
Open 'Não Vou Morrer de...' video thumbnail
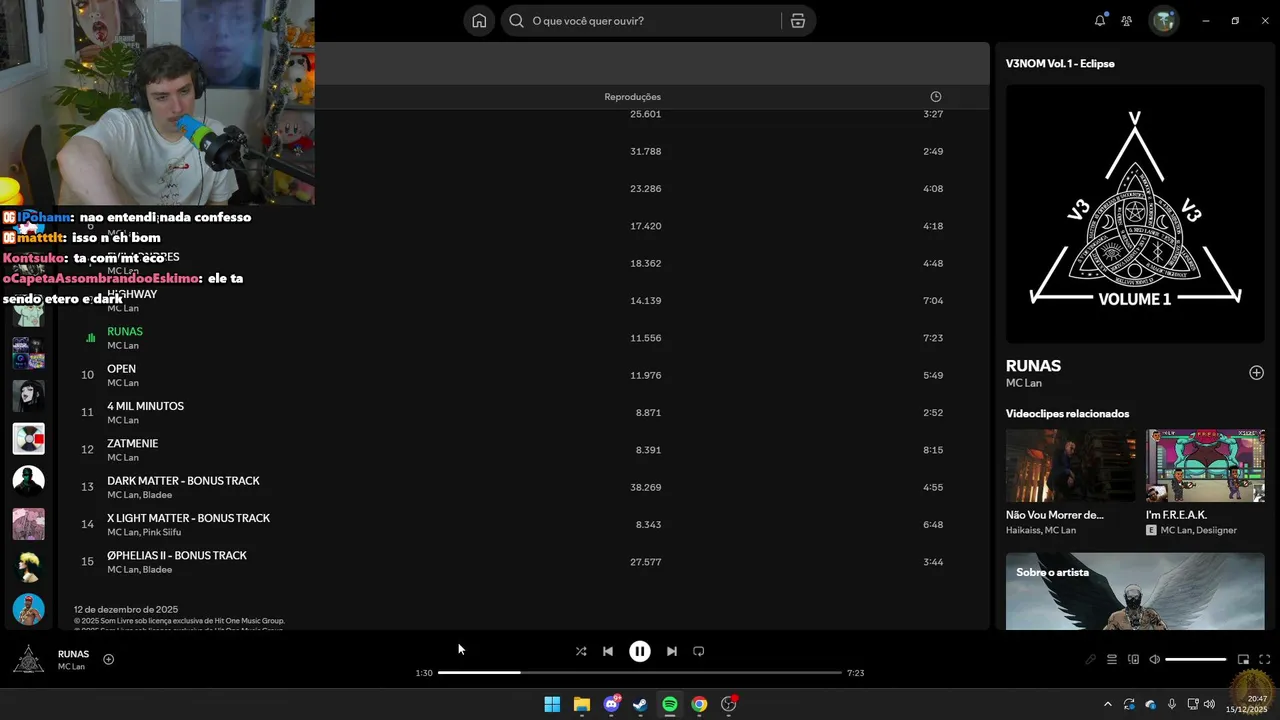pyautogui.click(x=1071, y=466)
